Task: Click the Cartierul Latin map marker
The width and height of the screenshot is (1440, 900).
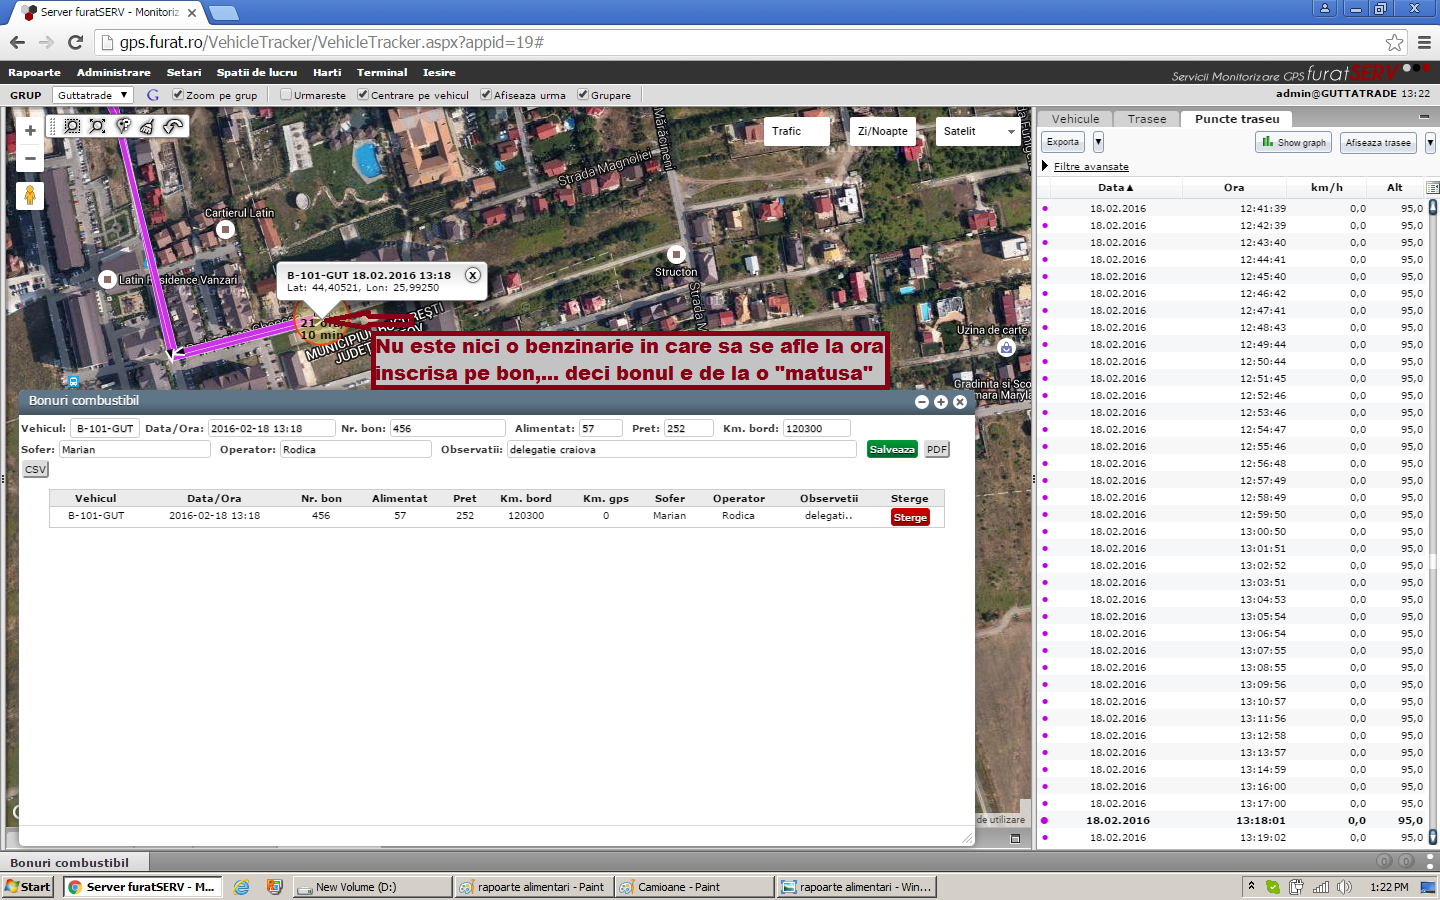Action: pos(226,230)
